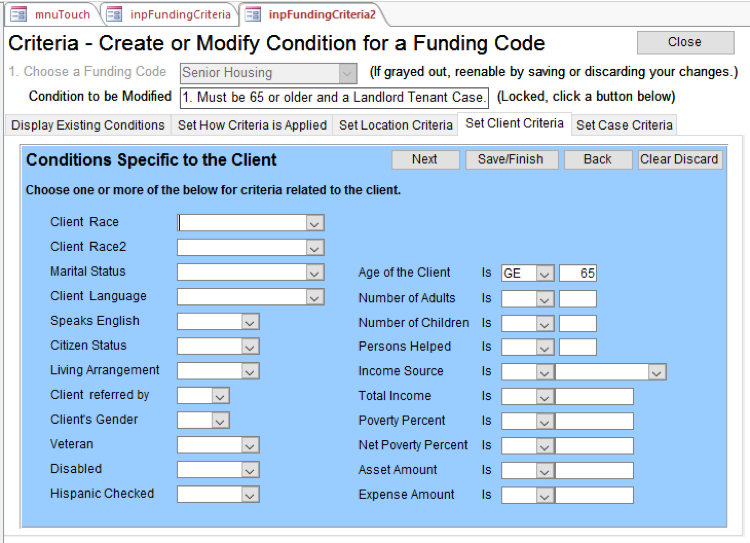This screenshot has width=750, height=543.
Task: Open the Set Location Criteria tab
Action: pyautogui.click(x=395, y=125)
